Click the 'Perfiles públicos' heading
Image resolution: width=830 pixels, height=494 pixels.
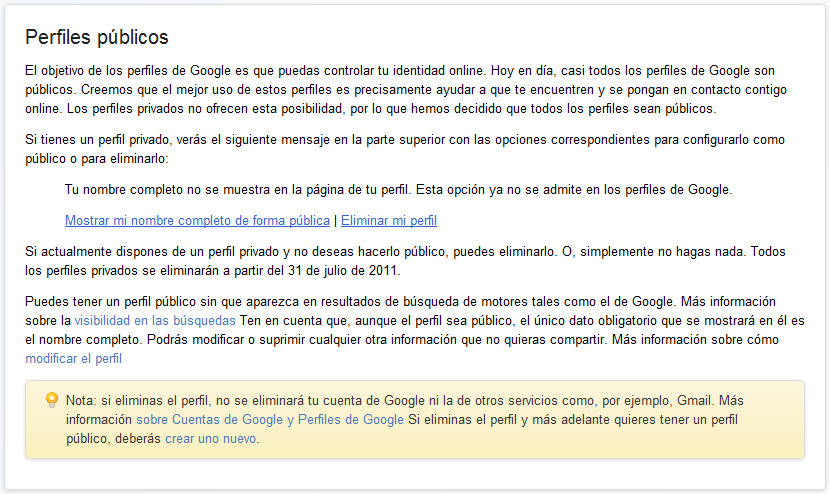pos(97,37)
